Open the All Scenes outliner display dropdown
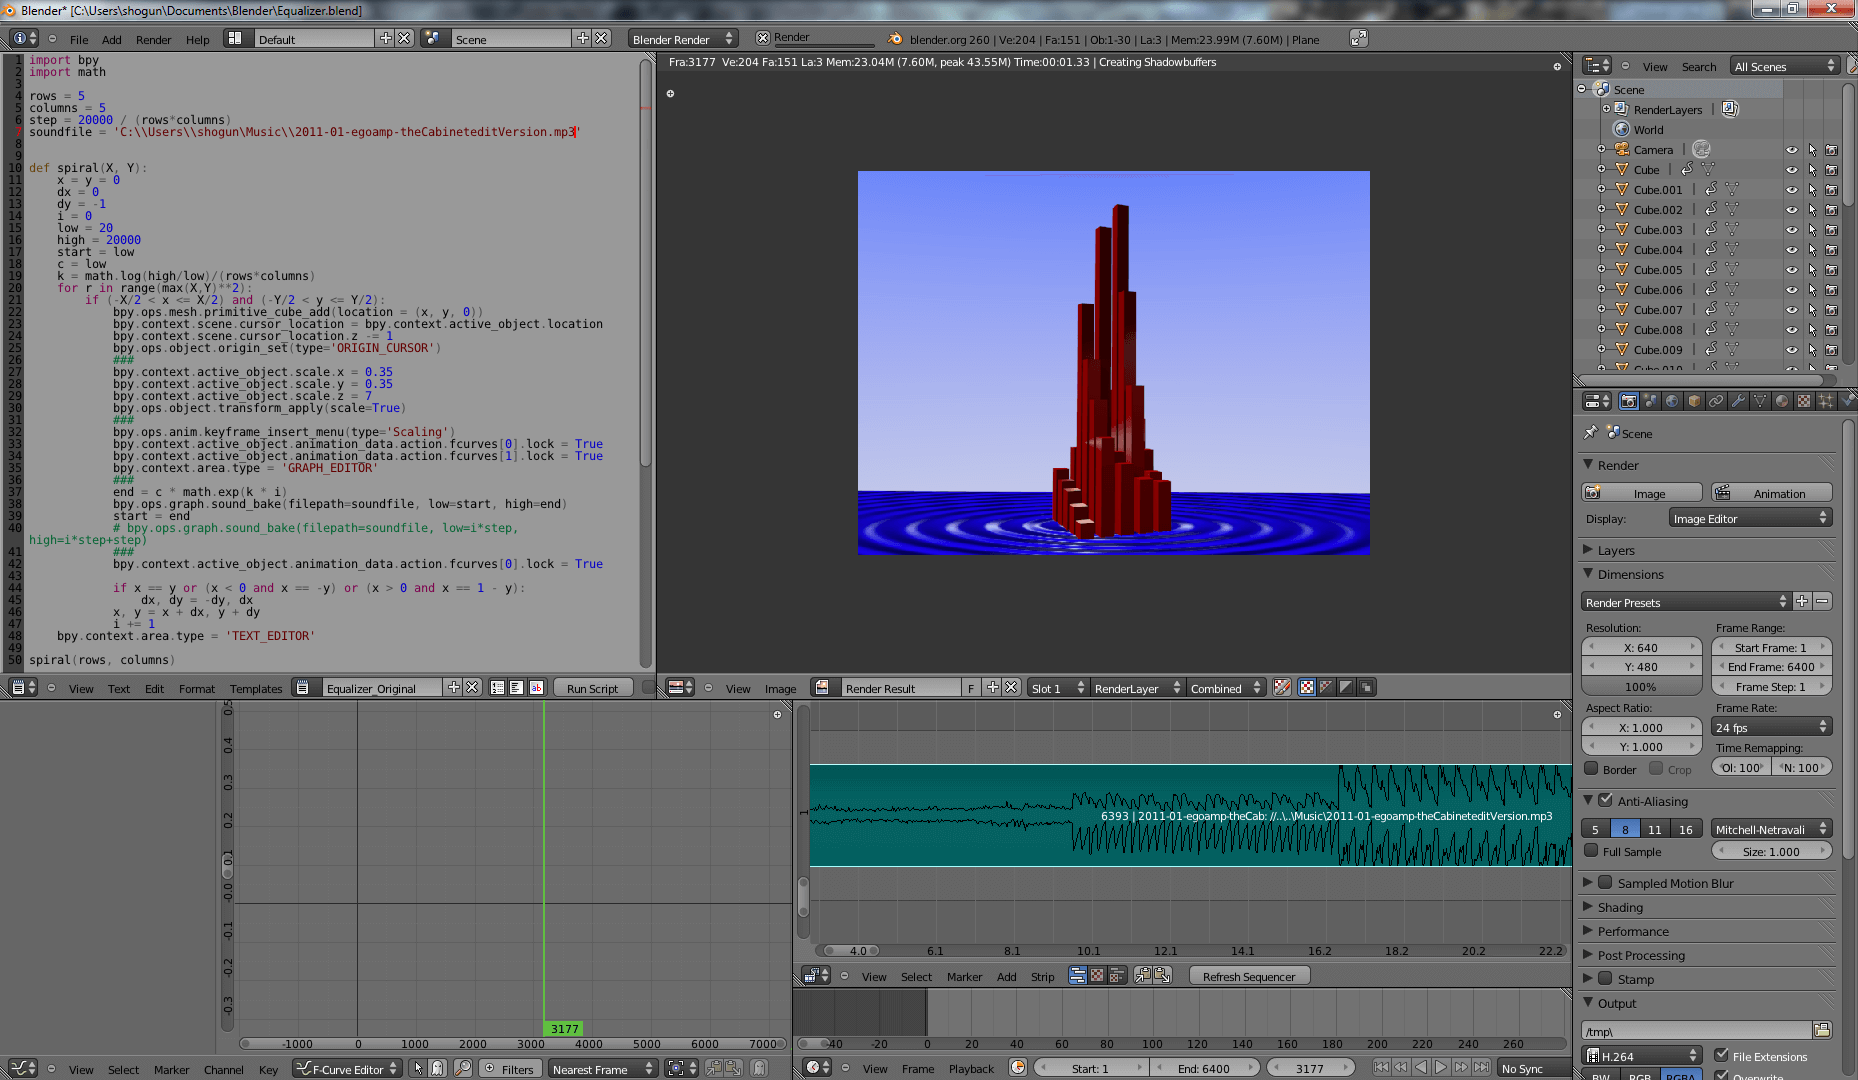Viewport: 1858px width, 1080px height. tap(1785, 66)
